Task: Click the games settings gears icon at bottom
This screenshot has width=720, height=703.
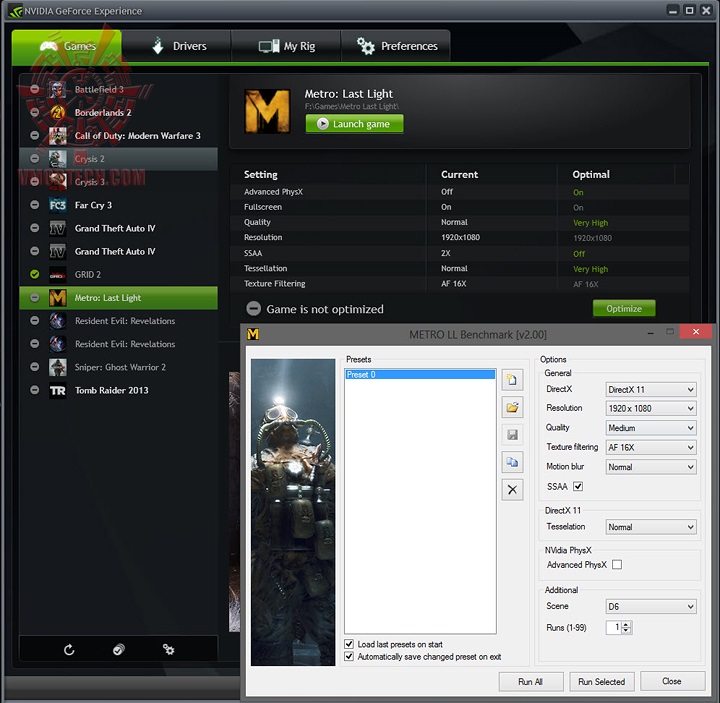Action: [x=169, y=649]
